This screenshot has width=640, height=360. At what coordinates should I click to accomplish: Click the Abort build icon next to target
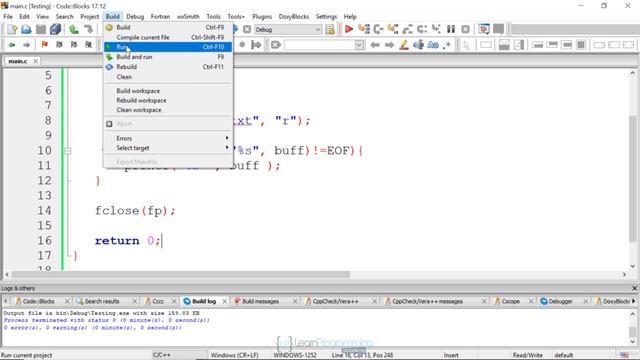[x=247, y=29]
